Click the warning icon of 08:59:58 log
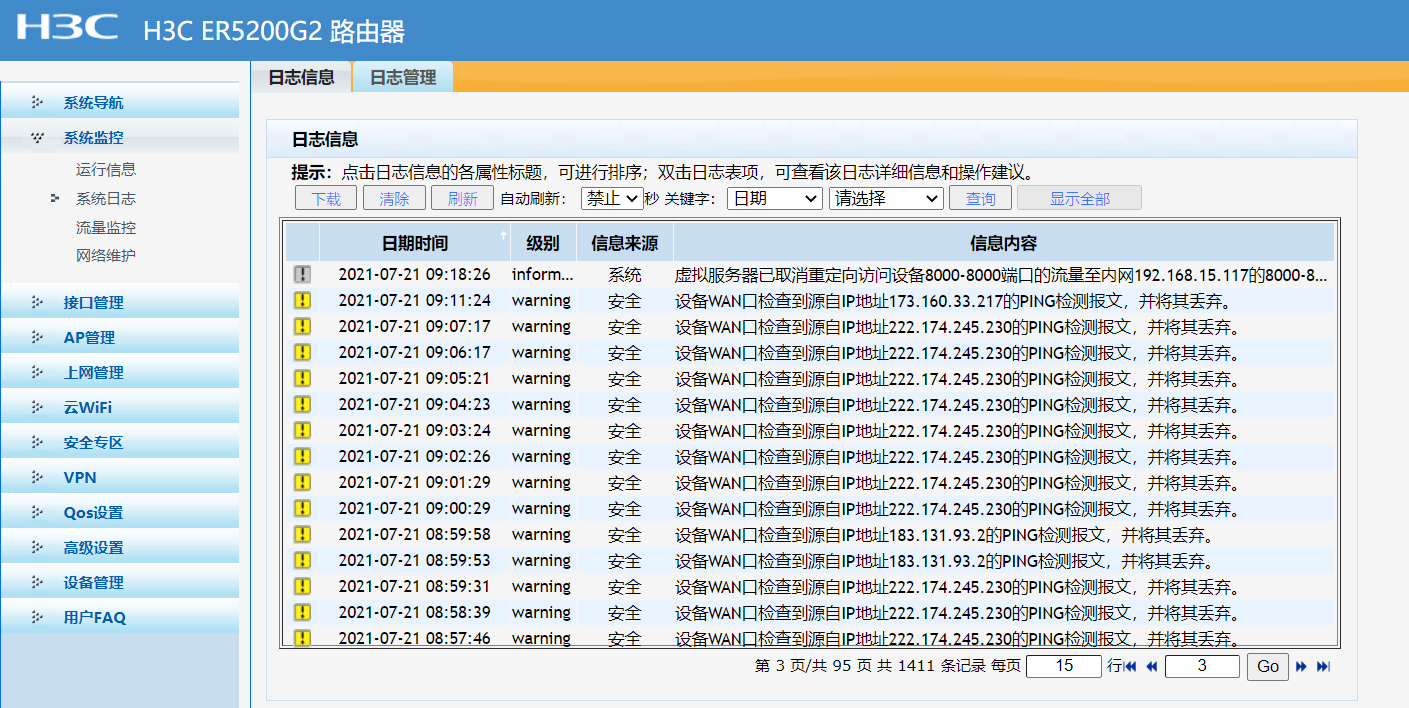This screenshot has height=708, width=1409. click(x=302, y=534)
